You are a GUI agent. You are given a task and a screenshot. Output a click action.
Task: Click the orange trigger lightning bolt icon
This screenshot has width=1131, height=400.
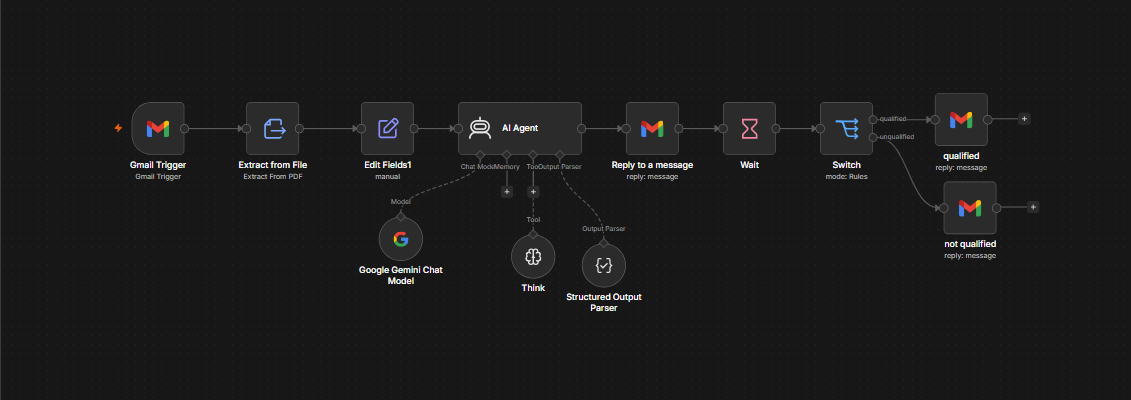click(x=119, y=128)
